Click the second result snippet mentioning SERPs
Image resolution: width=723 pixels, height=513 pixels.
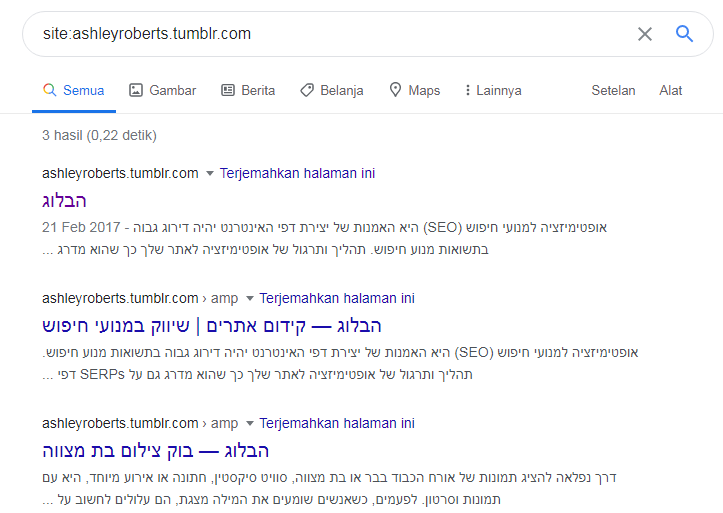340,363
